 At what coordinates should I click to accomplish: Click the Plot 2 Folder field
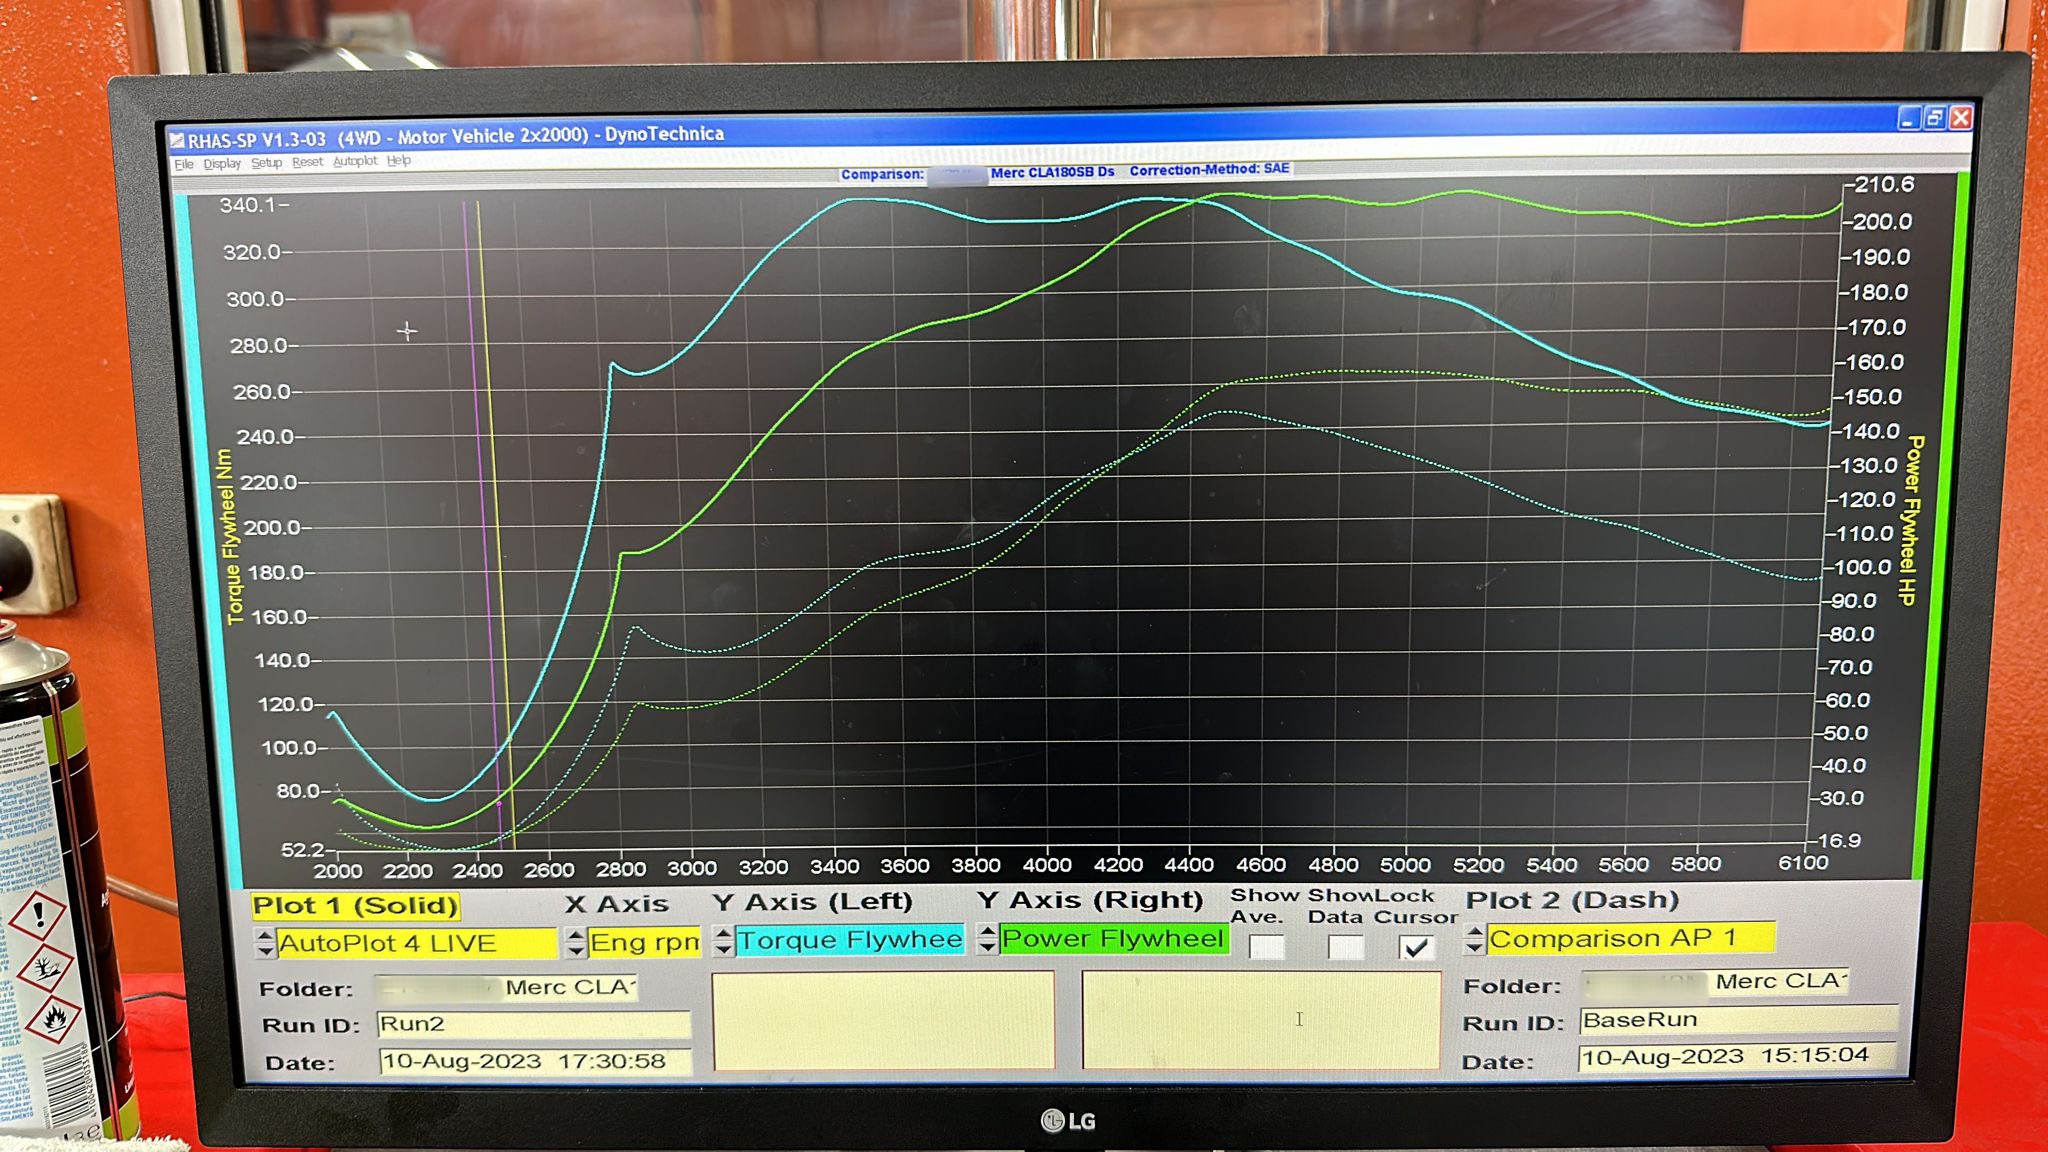pyautogui.click(x=1714, y=982)
